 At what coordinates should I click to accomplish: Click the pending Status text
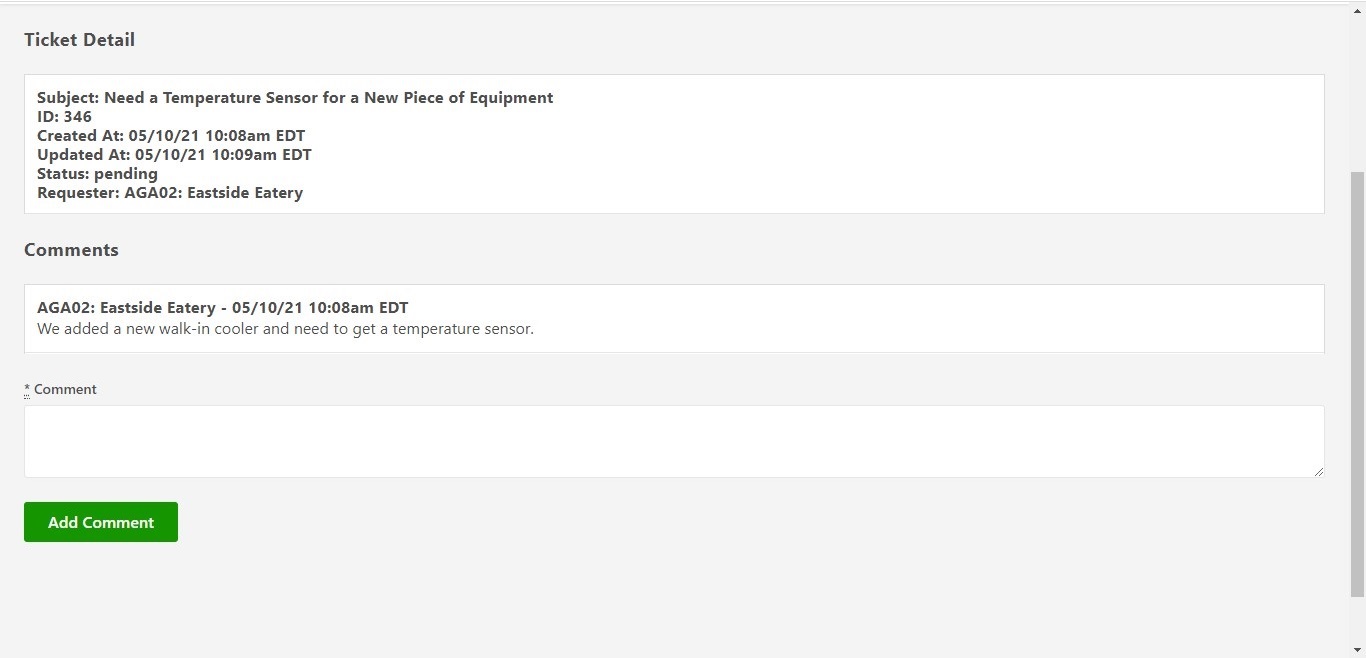pyautogui.click(x=97, y=173)
